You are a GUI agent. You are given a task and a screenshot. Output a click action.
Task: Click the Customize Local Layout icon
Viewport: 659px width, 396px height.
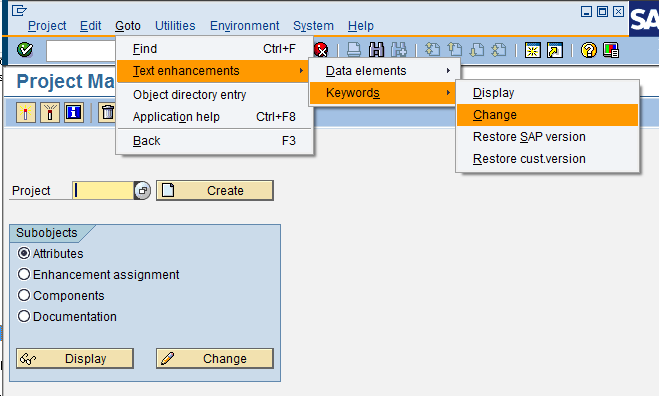[611, 50]
